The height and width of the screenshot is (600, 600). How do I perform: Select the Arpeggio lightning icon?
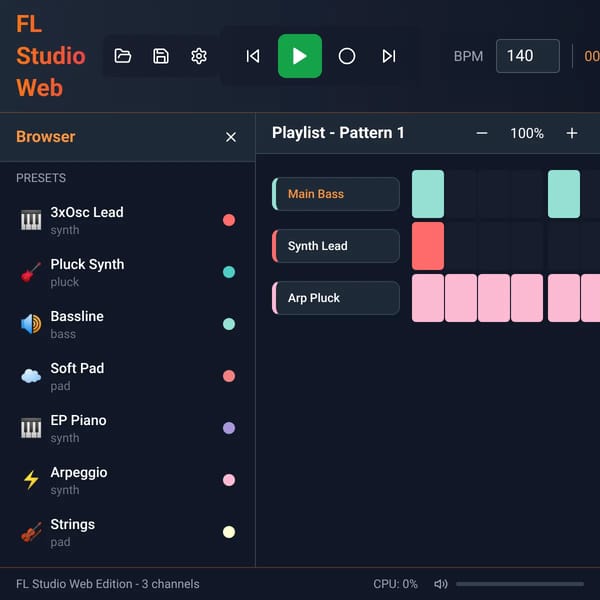pos(31,480)
